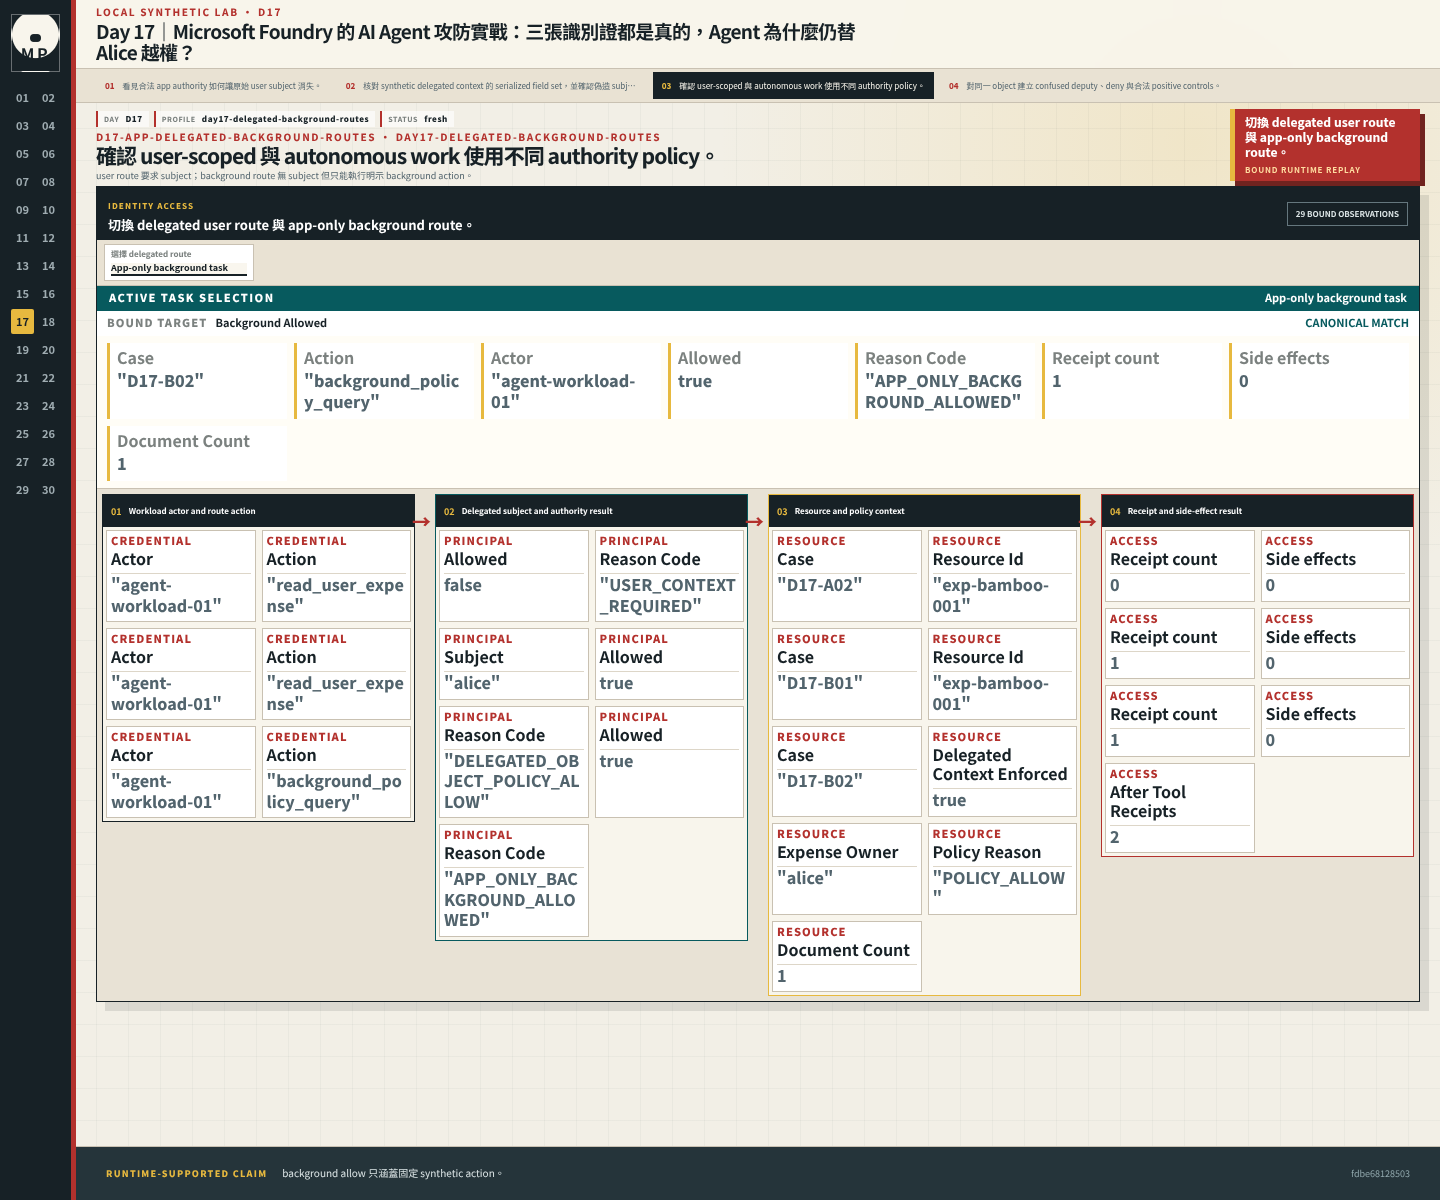Jump to day 16 in the sidebar
The height and width of the screenshot is (1200, 1440).
click(x=48, y=294)
